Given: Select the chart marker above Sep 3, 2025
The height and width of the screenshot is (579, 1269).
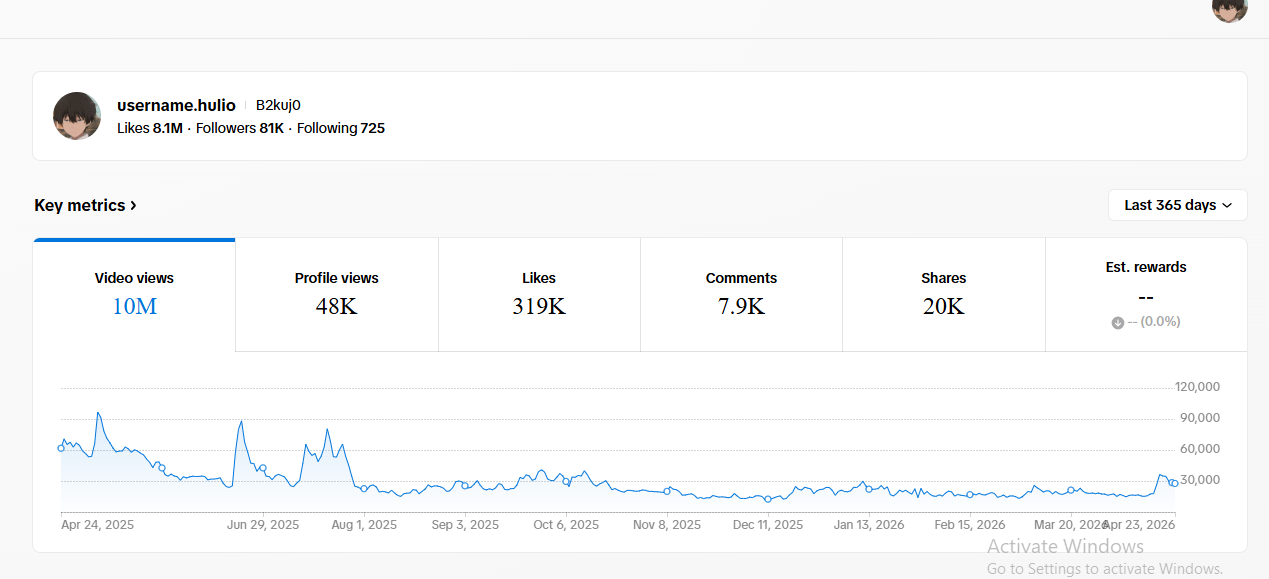Looking at the screenshot, I should pyautogui.click(x=464, y=485).
